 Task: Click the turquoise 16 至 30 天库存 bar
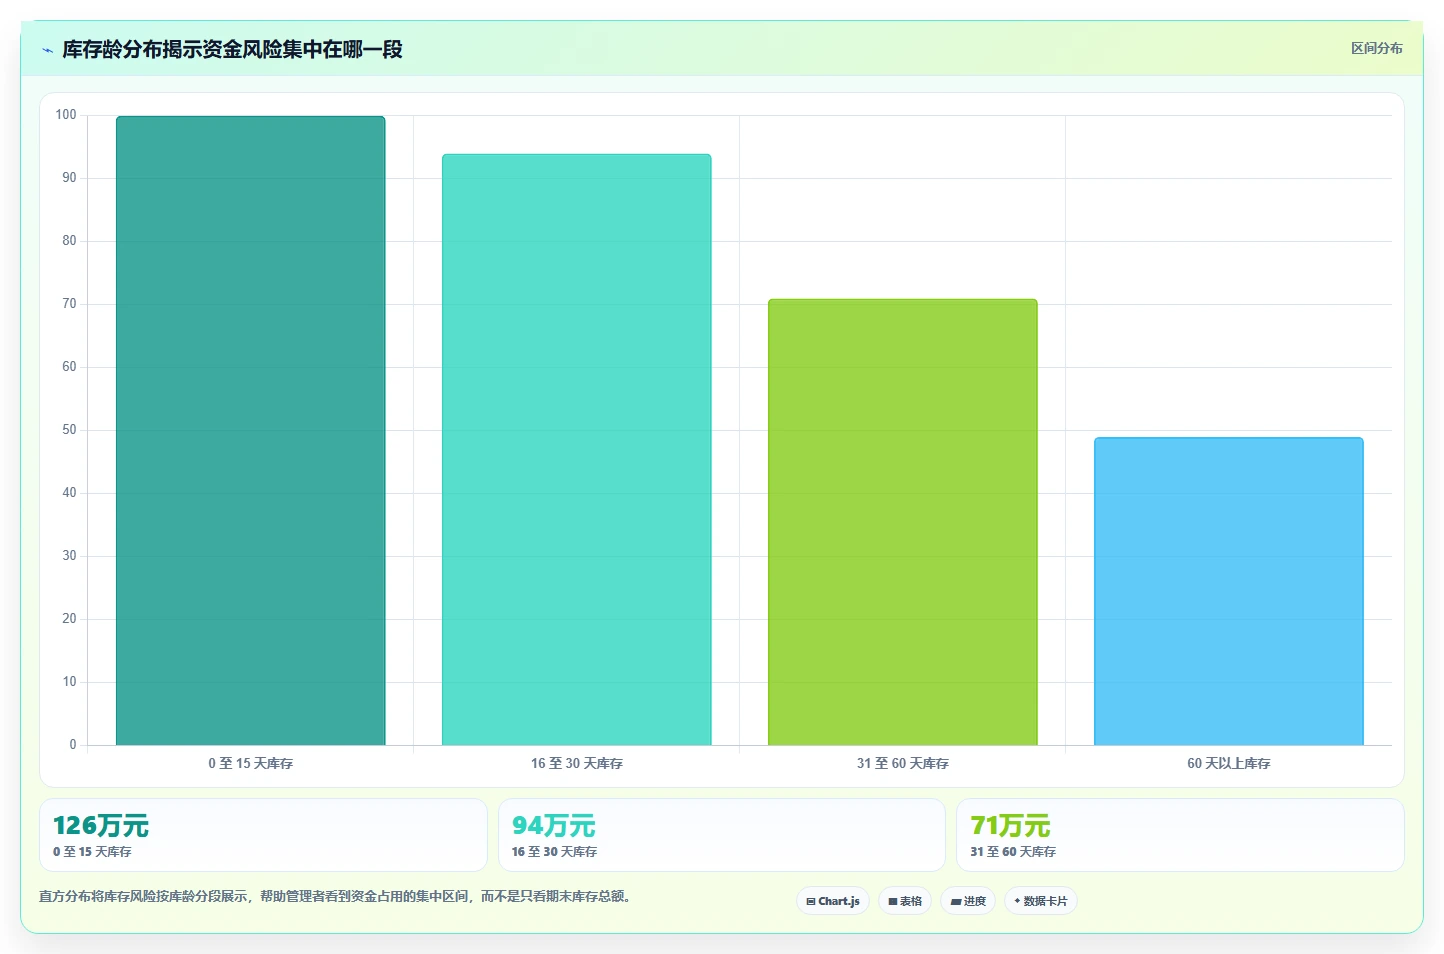click(577, 450)
